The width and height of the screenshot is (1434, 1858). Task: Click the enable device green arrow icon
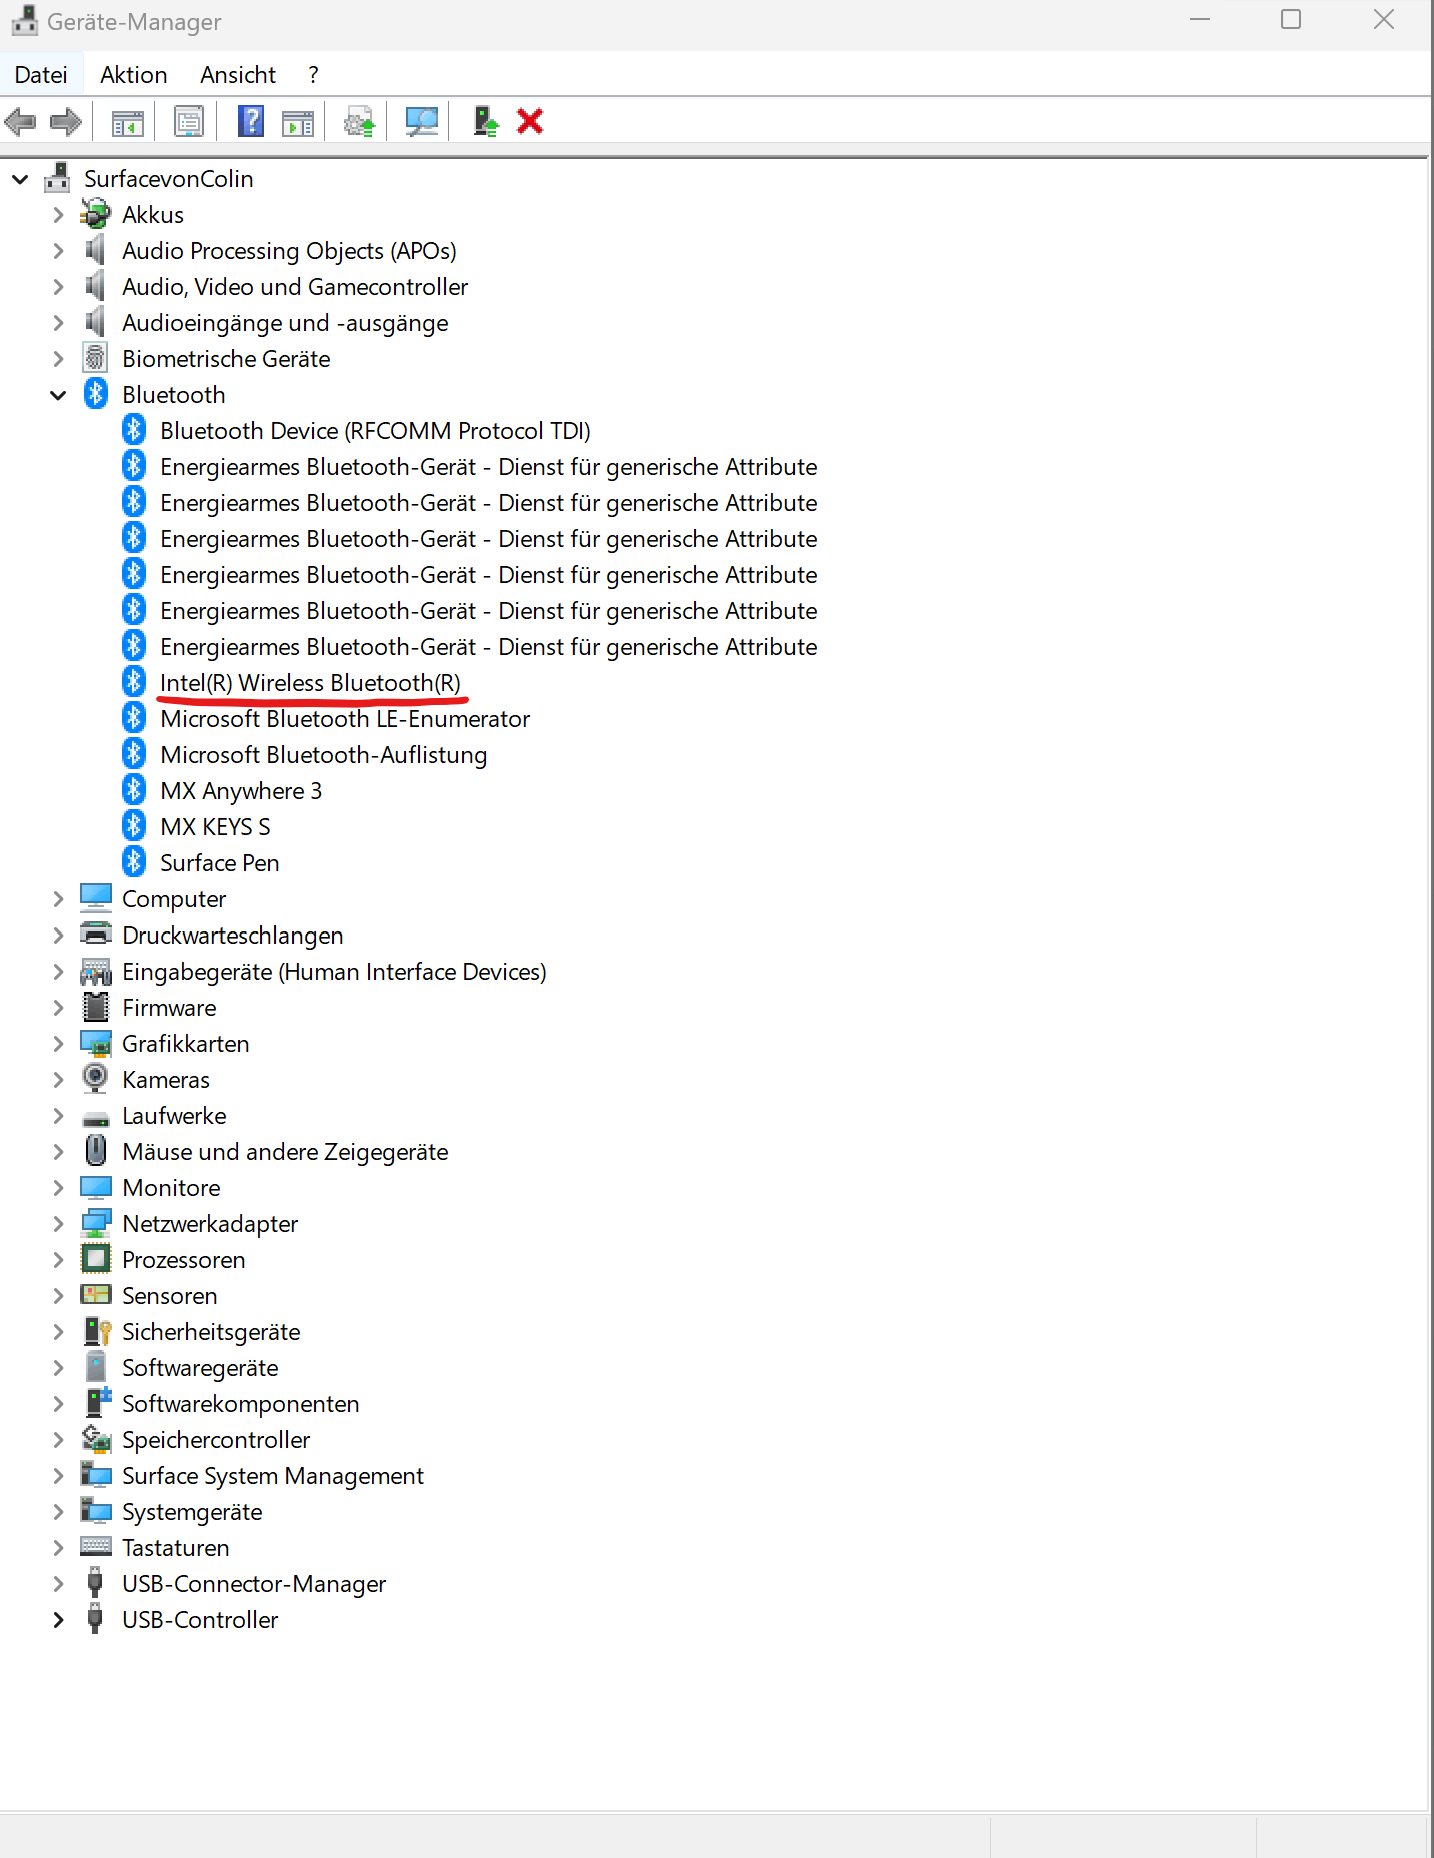click(x=486, y=122)
